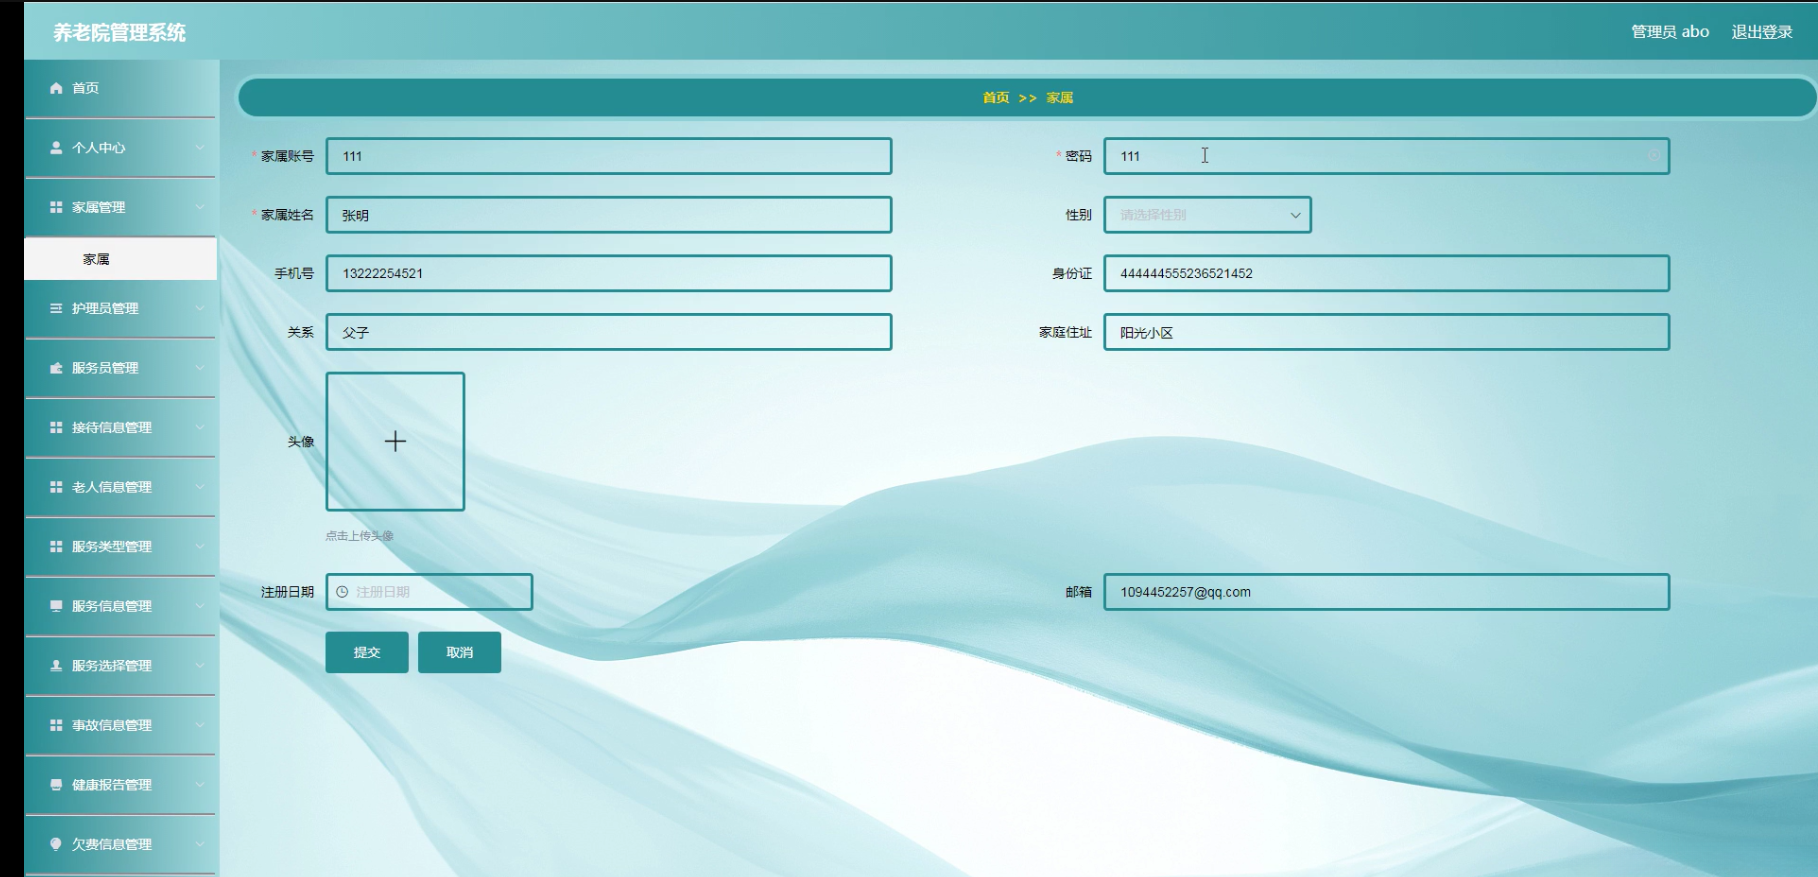Click the 提交 submit button

tap(367, 652)
